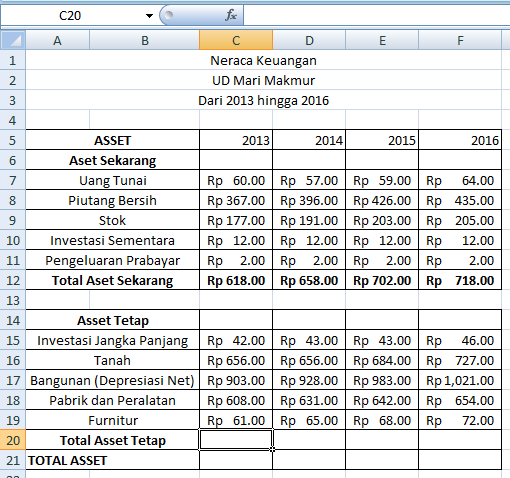
Task: Click the 'Stok' label cell
Action: pos(113,220)
